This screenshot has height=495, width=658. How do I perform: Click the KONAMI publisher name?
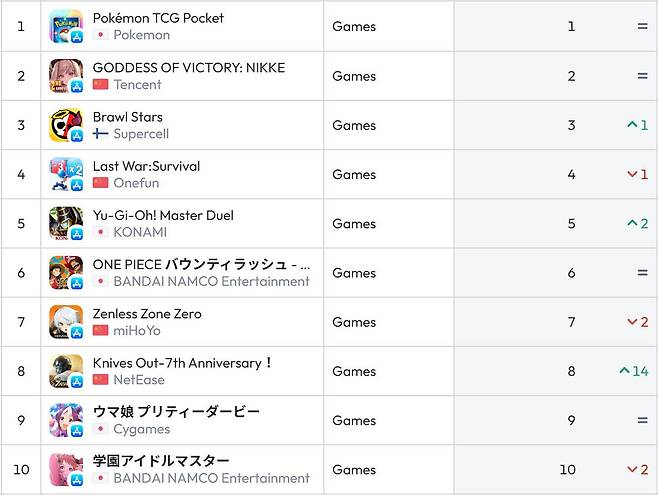pos(140,232)
